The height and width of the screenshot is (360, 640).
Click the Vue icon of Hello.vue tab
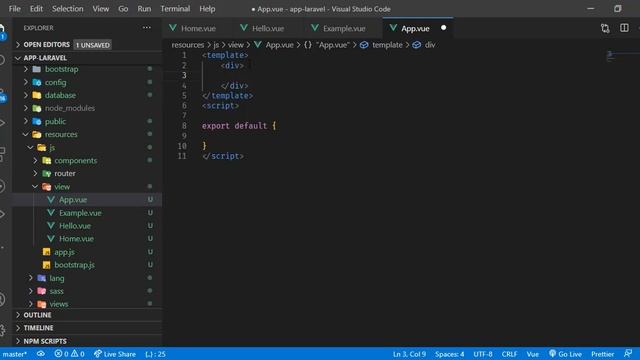pos(244,28)
